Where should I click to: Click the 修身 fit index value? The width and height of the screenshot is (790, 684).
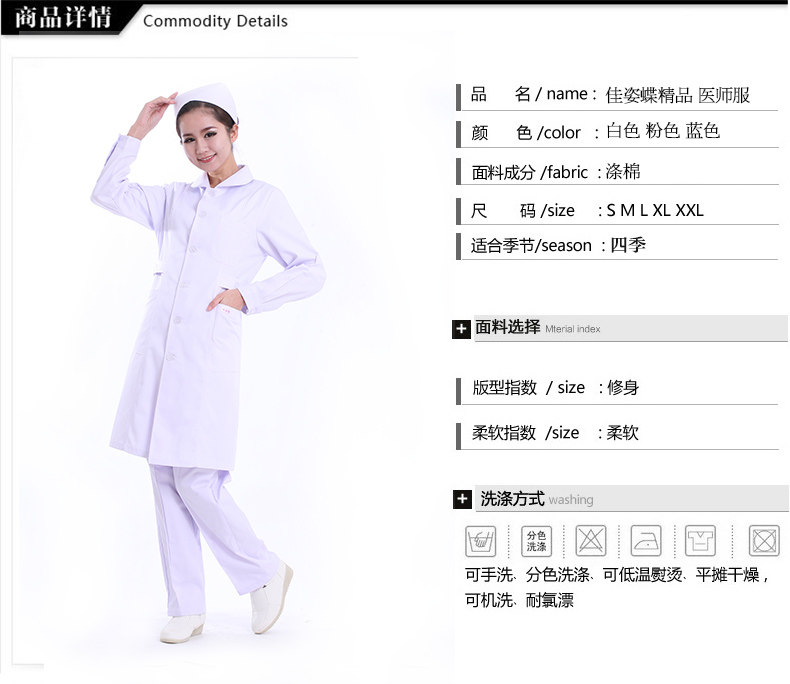click(623, 387)
